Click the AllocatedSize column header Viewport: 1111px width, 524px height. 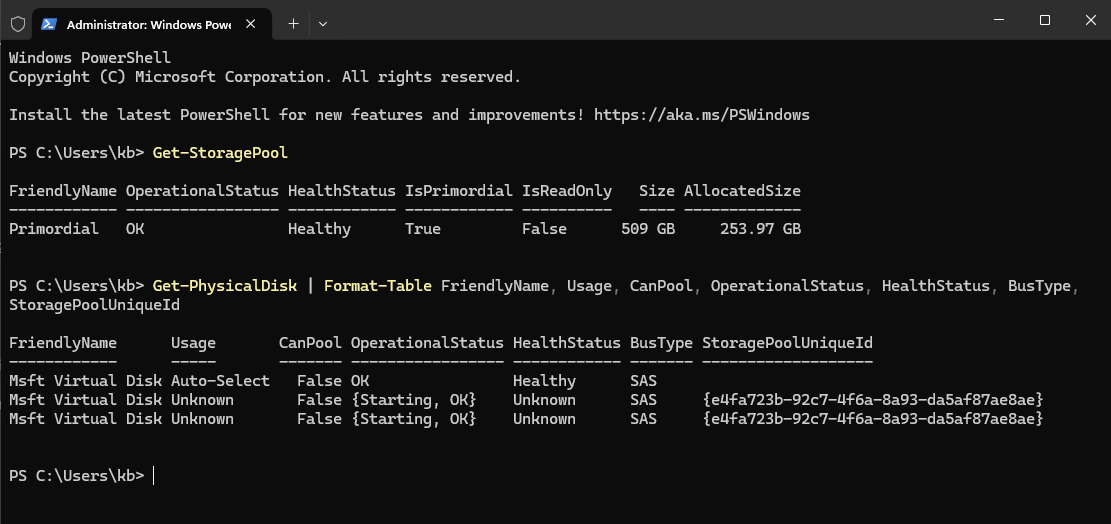click(x=742, y=191)
